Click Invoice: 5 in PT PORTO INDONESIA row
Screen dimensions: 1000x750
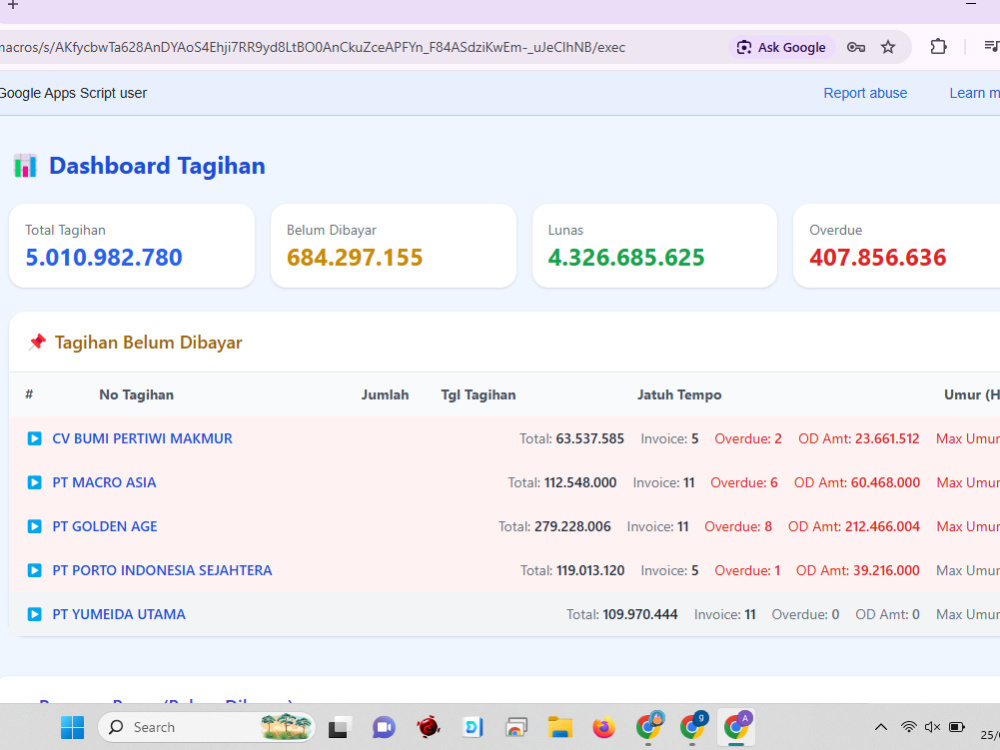670,571
